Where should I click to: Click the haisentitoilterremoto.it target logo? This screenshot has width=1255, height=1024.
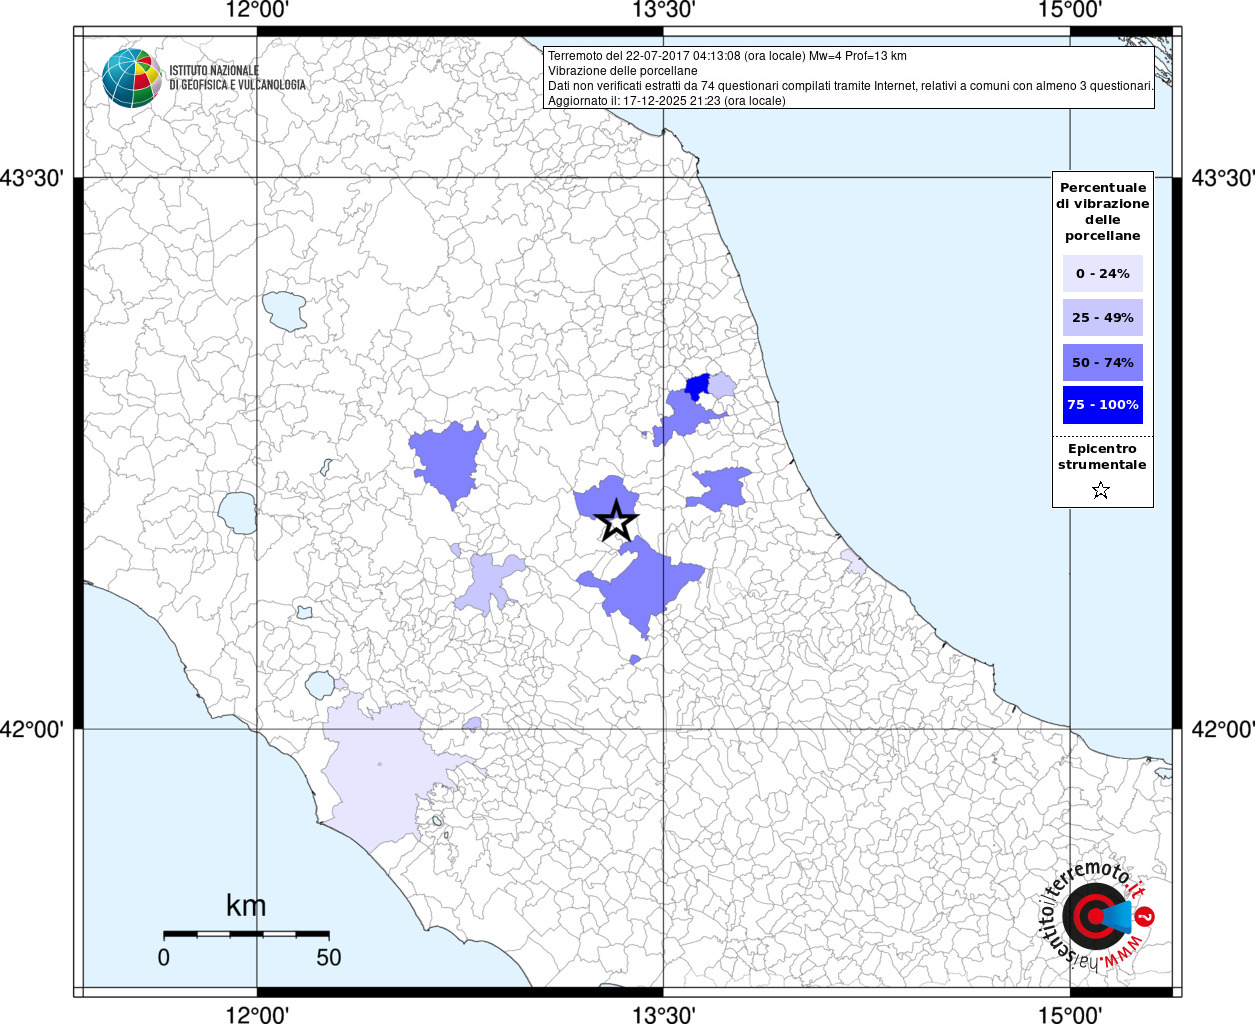point(1095,916)
